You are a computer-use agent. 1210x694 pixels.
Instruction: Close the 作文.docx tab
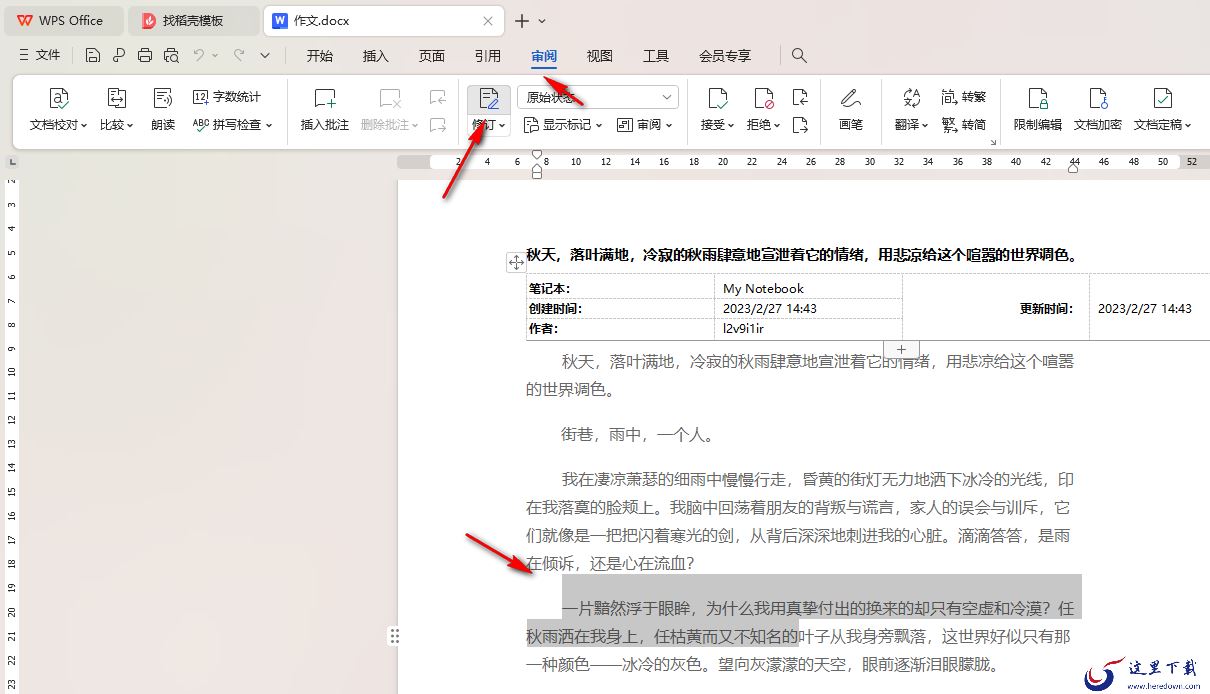488,20
